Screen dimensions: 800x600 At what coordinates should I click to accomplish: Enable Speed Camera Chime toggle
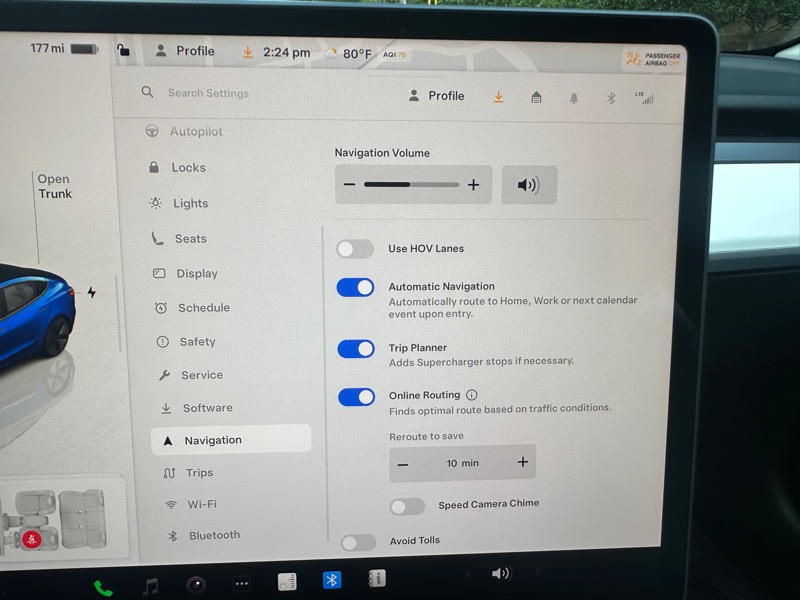coord(407,506)
